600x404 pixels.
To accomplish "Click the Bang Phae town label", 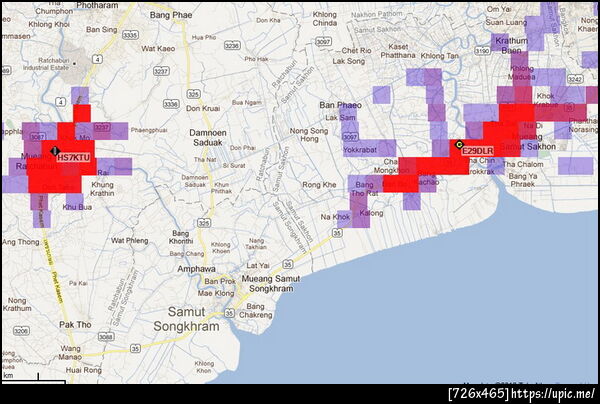I will coord(171,15).
